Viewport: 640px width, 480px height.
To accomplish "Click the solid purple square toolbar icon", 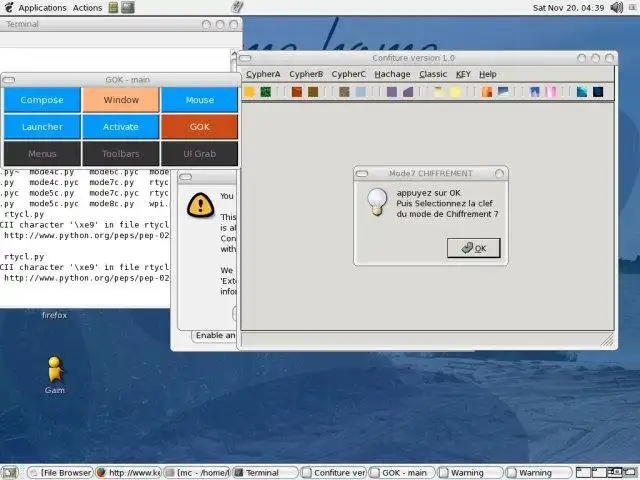I will [392, 92].
